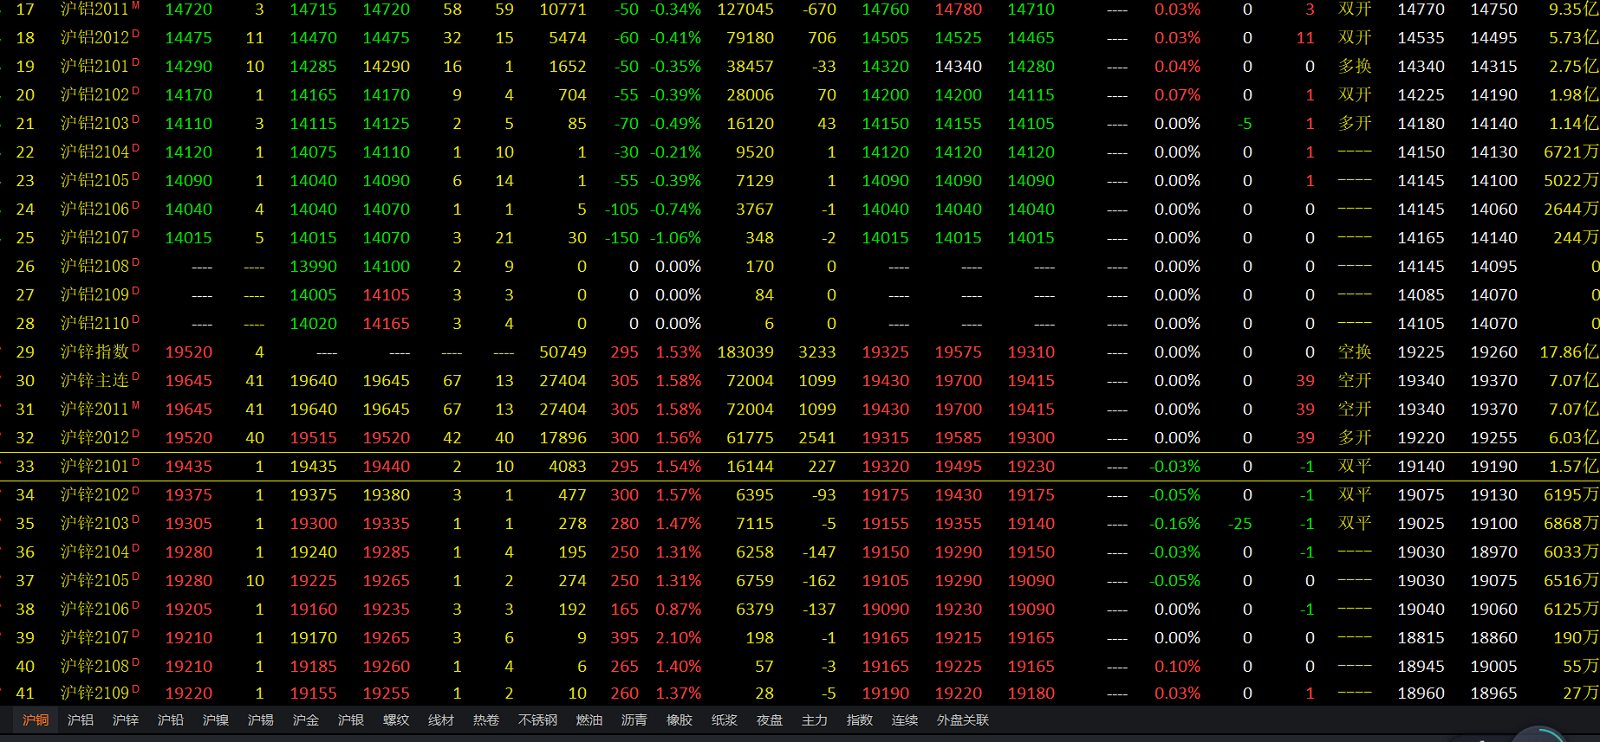Screen dimensions: 1600x742
Task: Open the 主力 tab
Action: pyautogui.click(x=815, y=720)
